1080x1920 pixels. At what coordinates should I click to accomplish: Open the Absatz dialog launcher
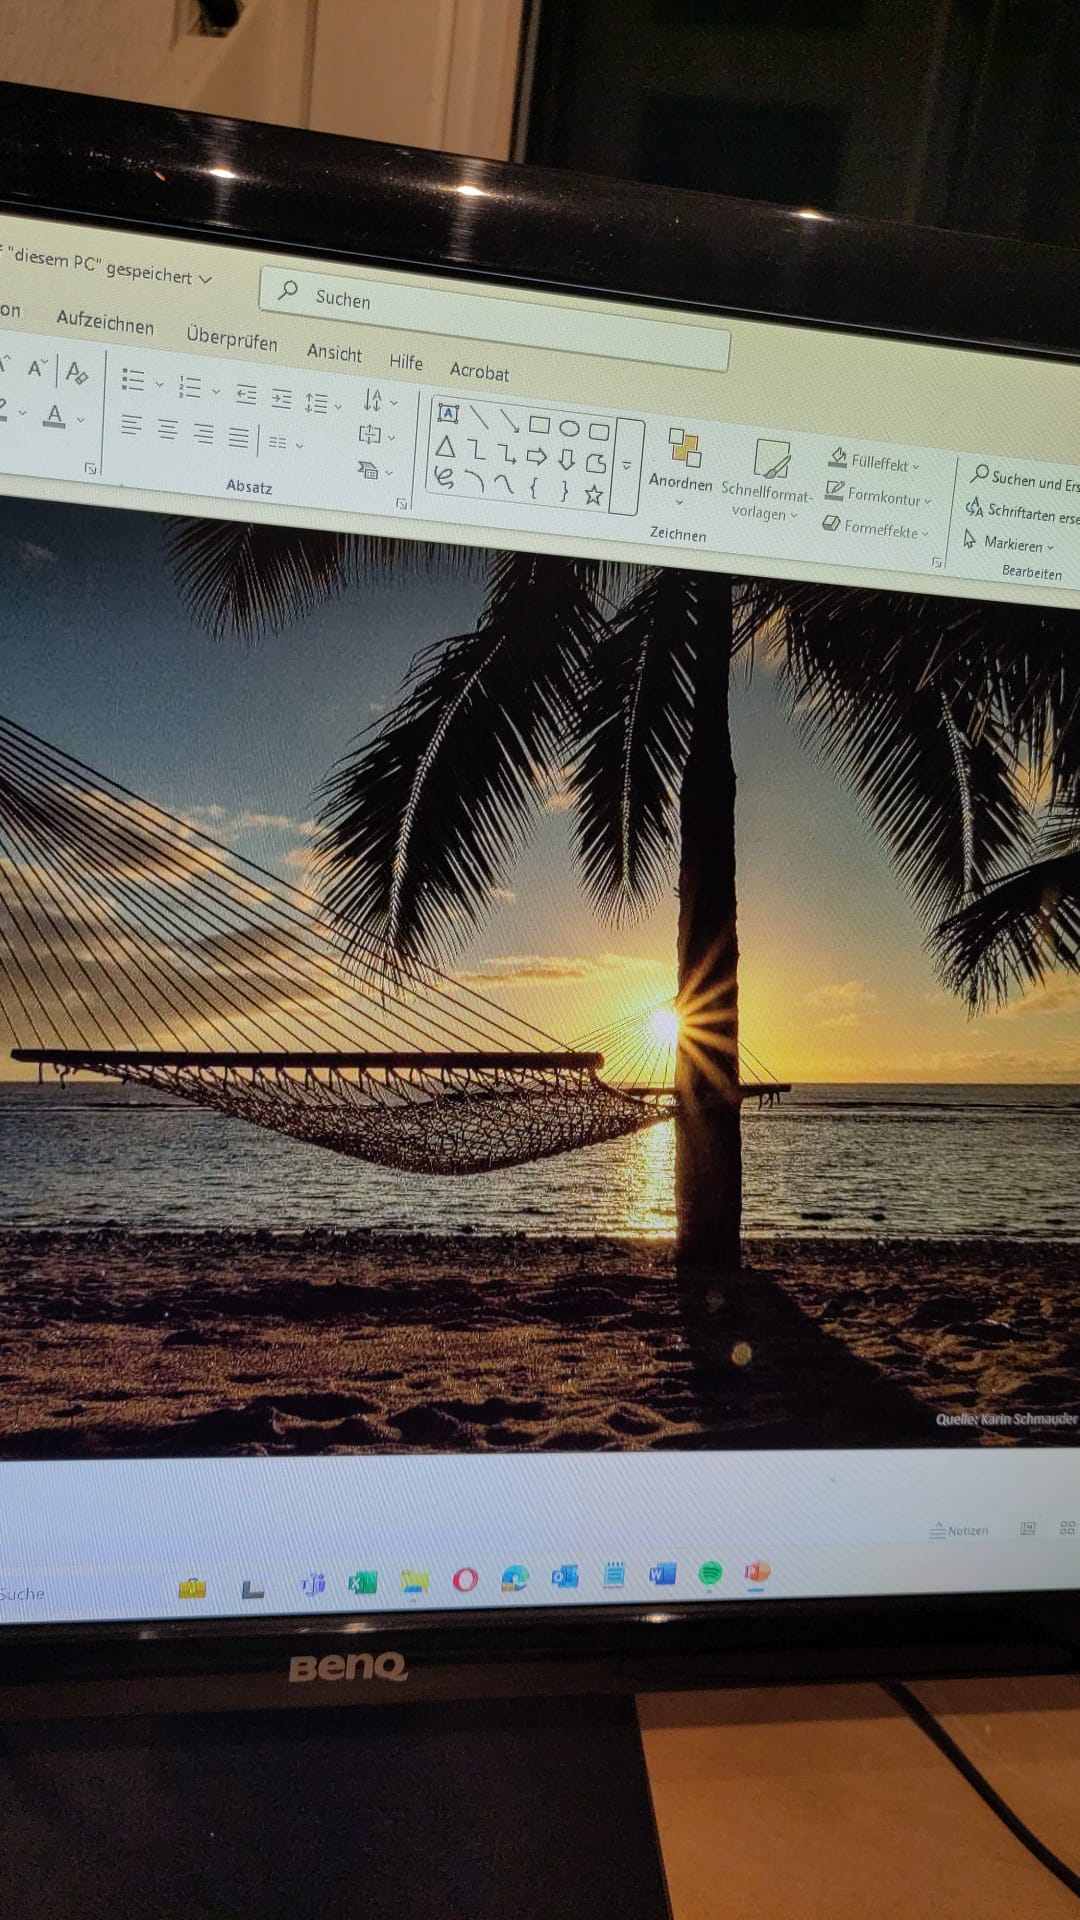[401, 504]
